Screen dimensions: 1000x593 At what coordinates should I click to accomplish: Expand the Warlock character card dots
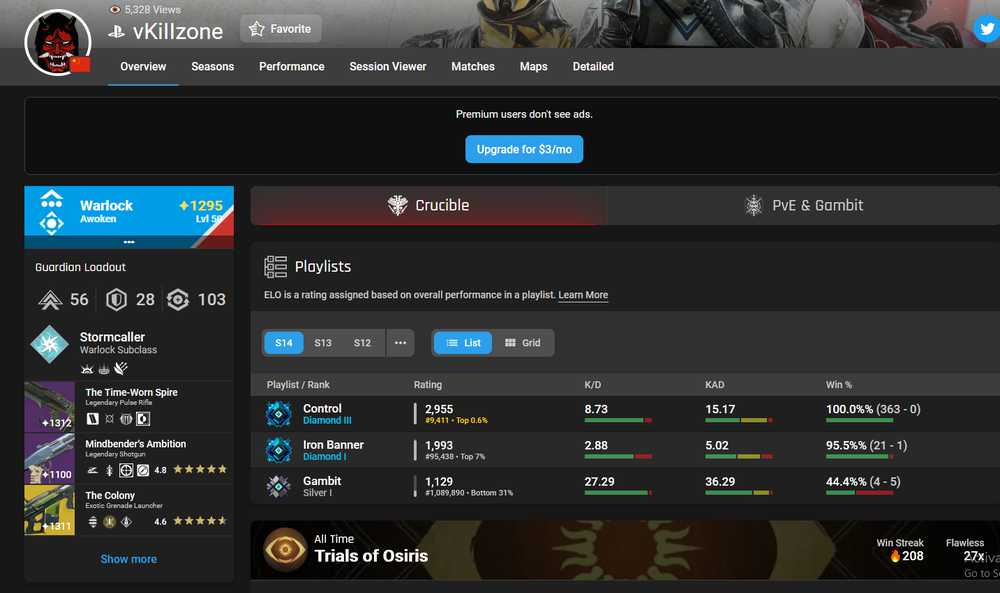pos(129,242)
